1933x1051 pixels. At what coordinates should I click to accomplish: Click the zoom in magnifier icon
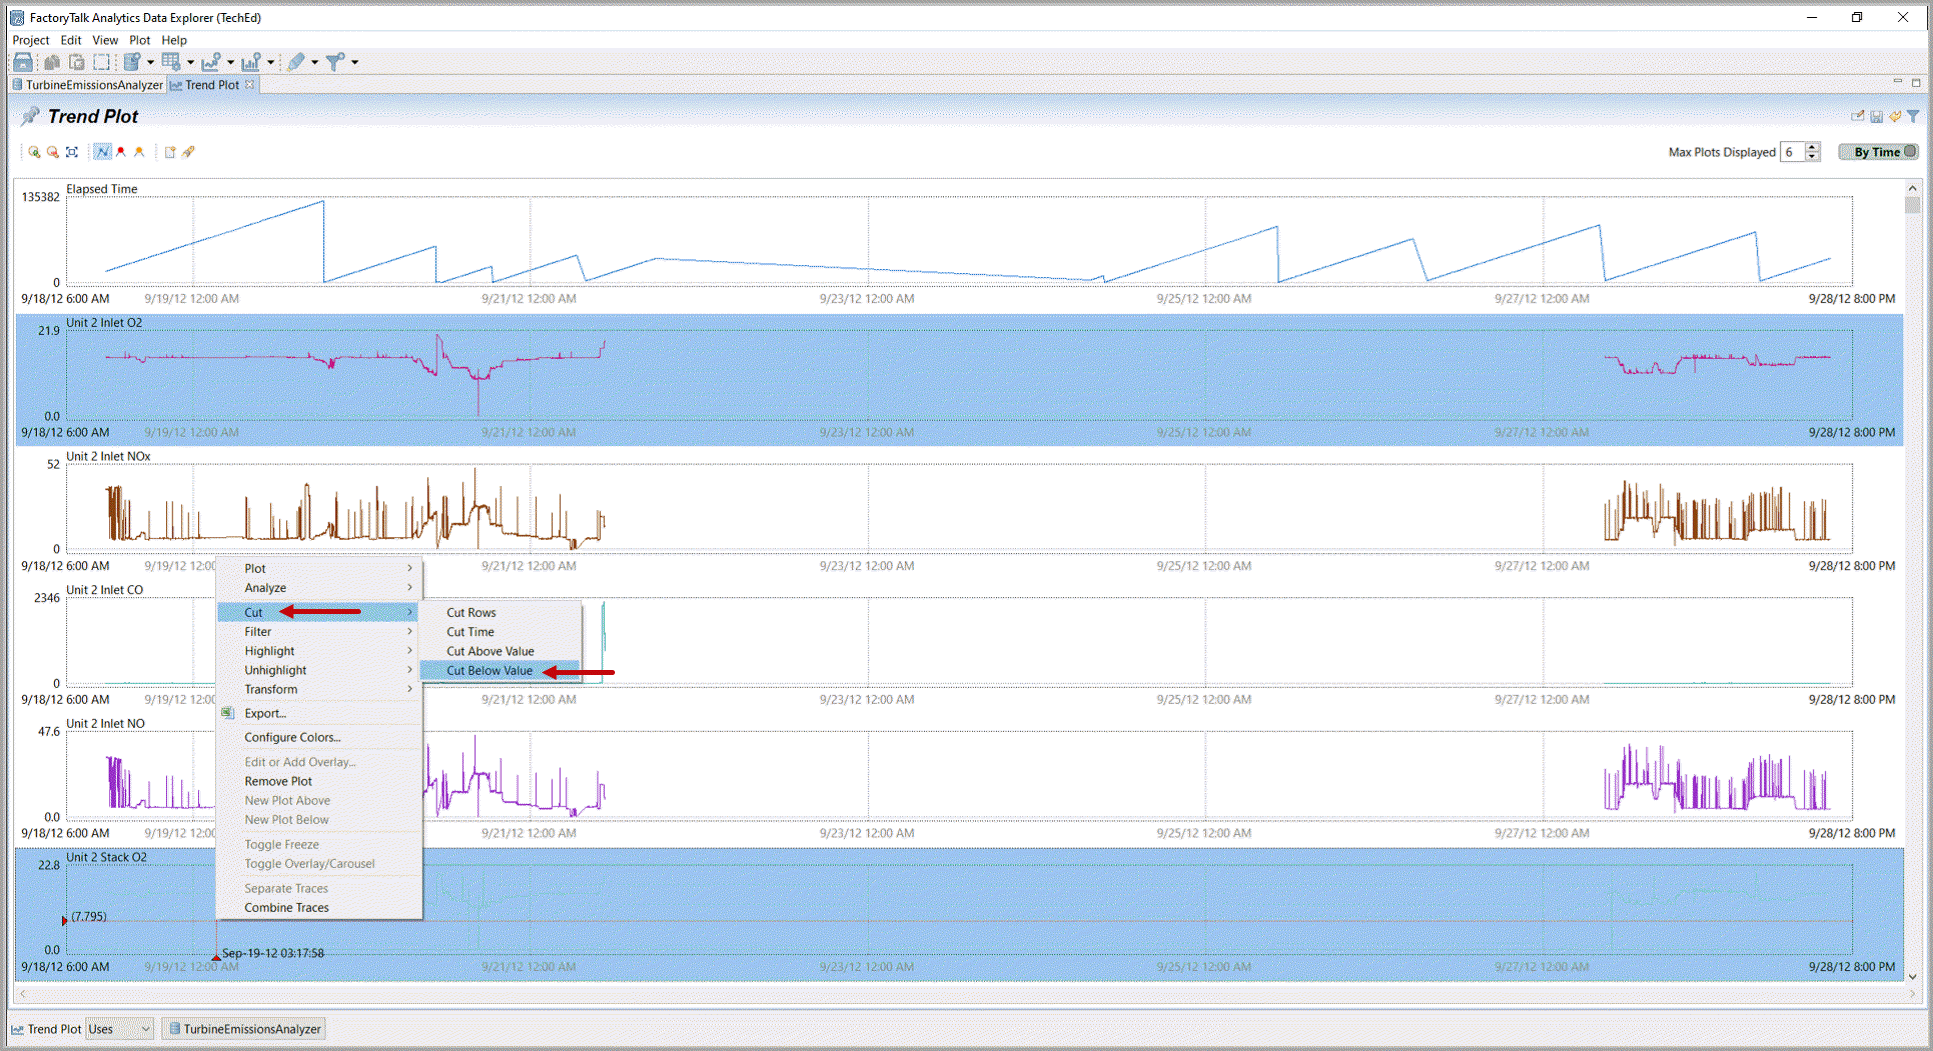[x=34, y=152]
